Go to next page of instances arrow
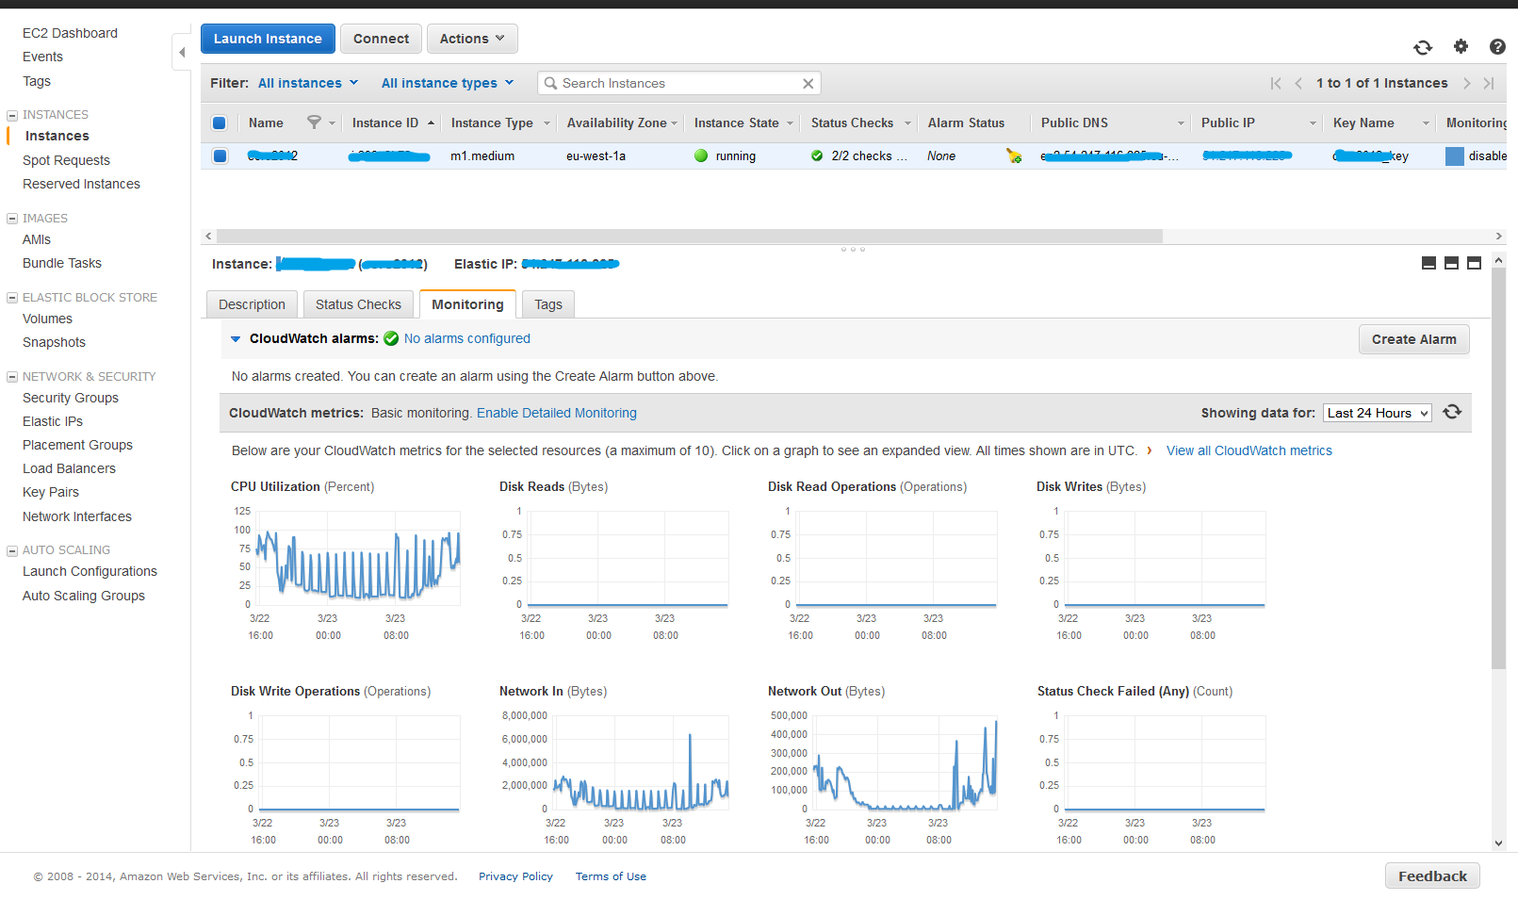Image resolution: width=1518 pixels, height=900 pixels. (x=1467, y=83)
